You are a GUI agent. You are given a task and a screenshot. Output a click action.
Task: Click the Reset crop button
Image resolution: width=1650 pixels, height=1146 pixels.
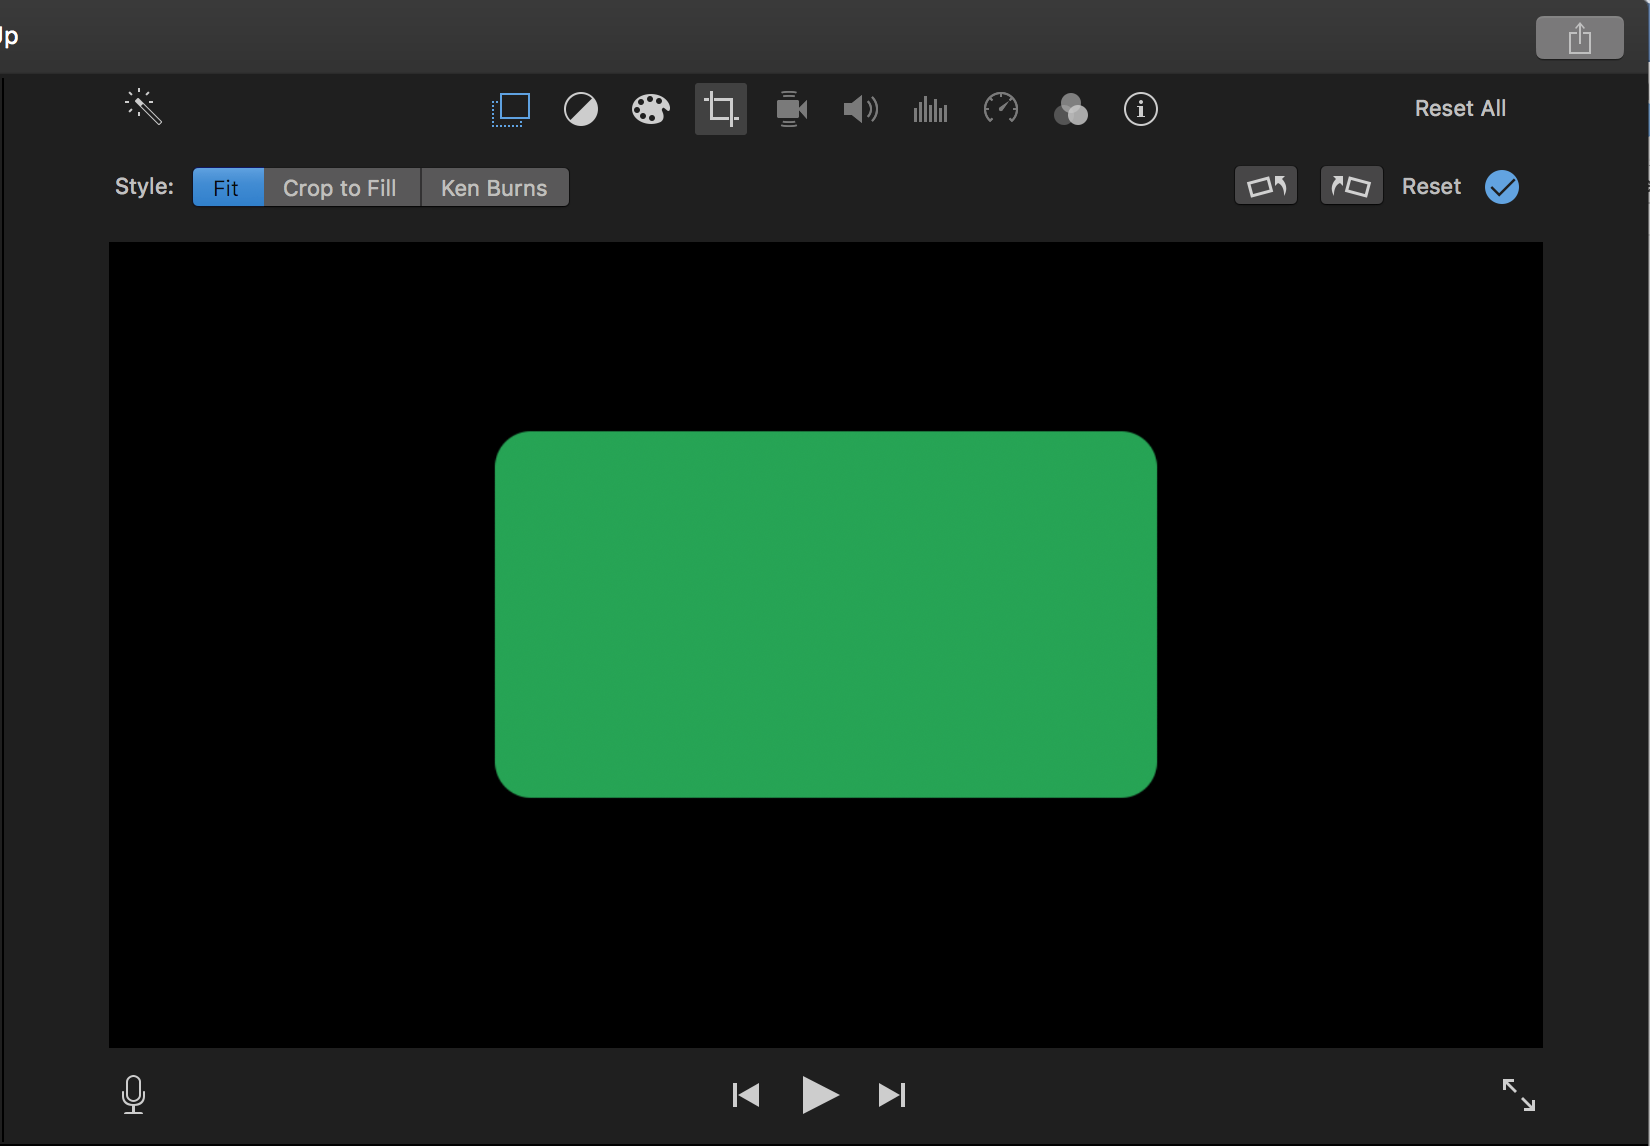(1431, 187)
